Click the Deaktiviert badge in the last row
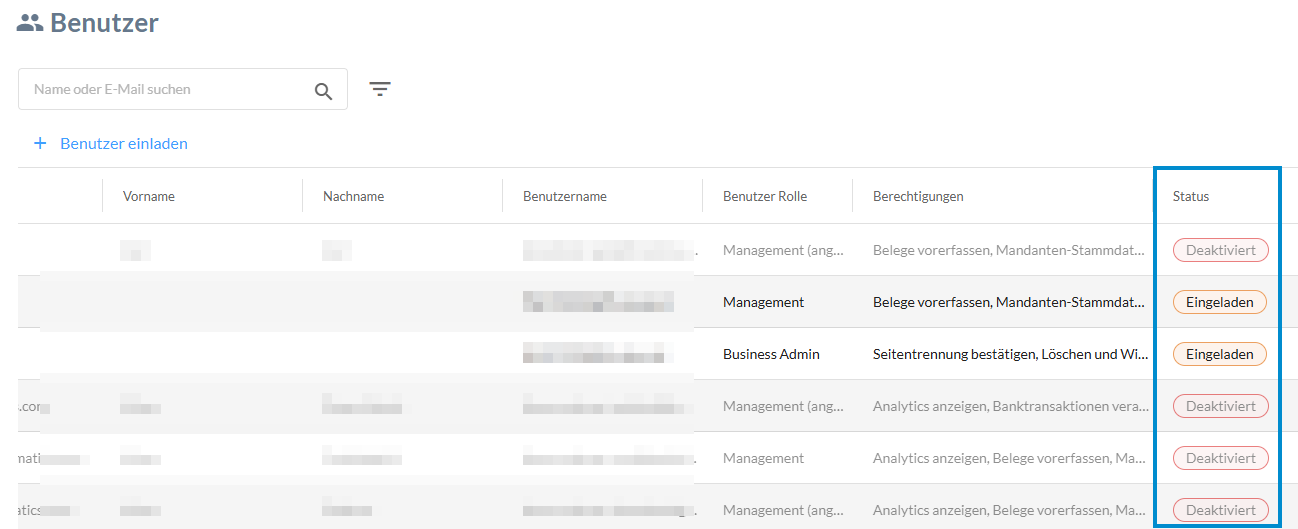The width and height of the screenshot is (1298, 529). tap(1220, 510)
